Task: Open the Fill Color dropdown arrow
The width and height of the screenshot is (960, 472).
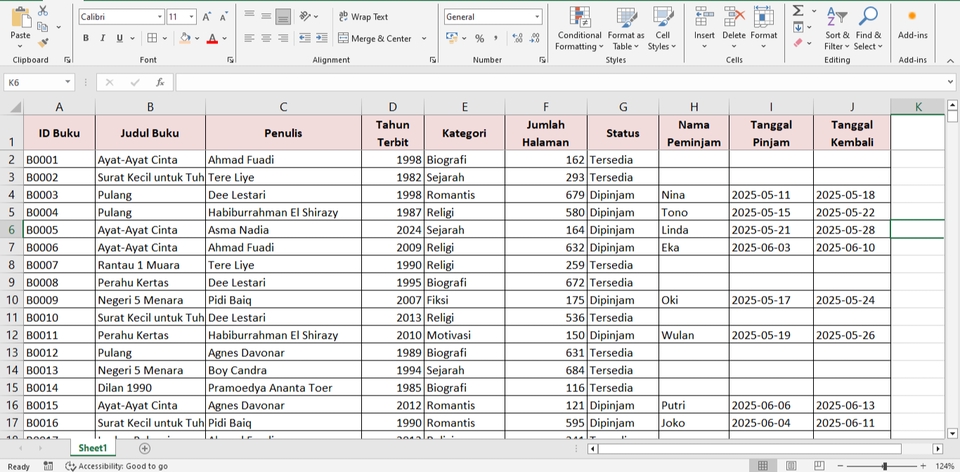Action: (x=197, y=38)
